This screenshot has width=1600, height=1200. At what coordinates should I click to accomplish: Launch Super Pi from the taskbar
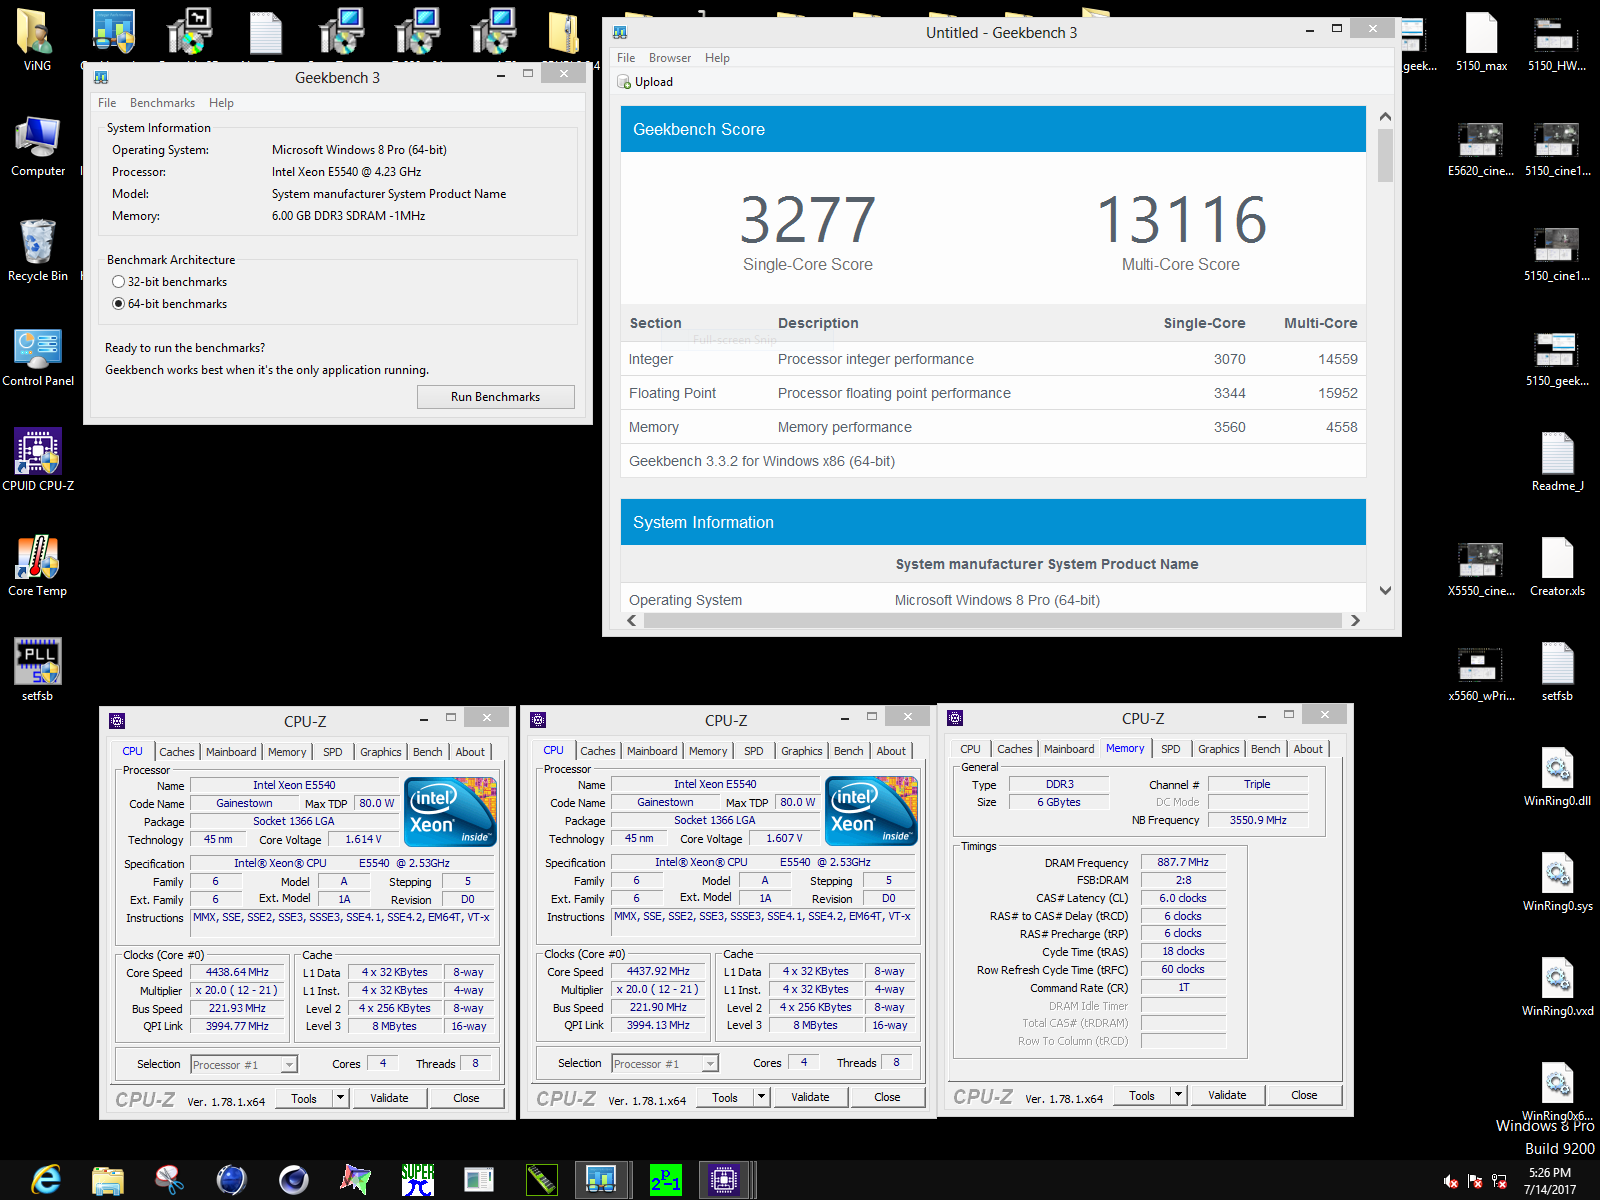point(417,1180)
